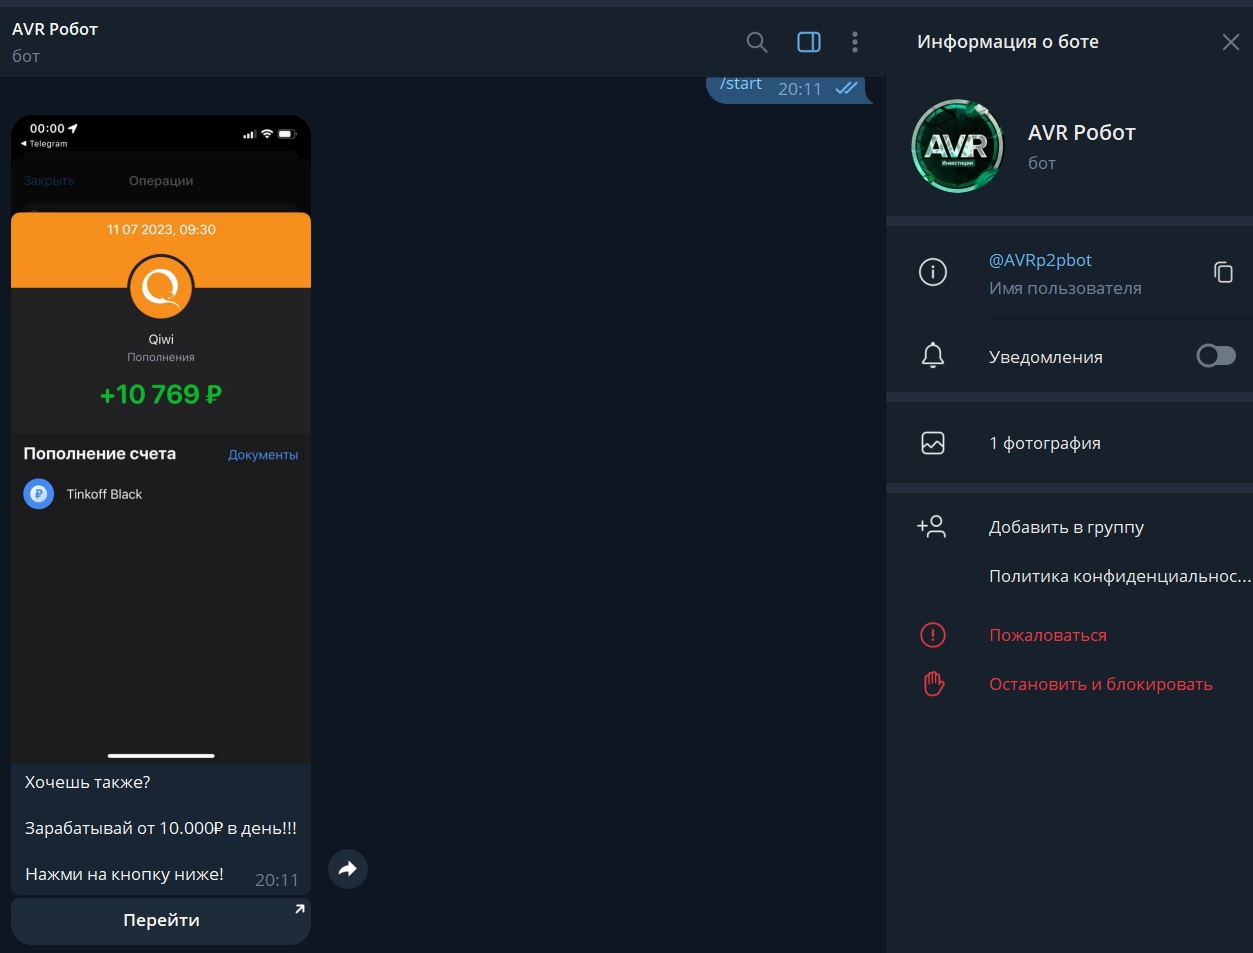This screenshot has width=1253, height=953.
Task: Click the Информация о боте heading
Action: (x=1008, y=42)
